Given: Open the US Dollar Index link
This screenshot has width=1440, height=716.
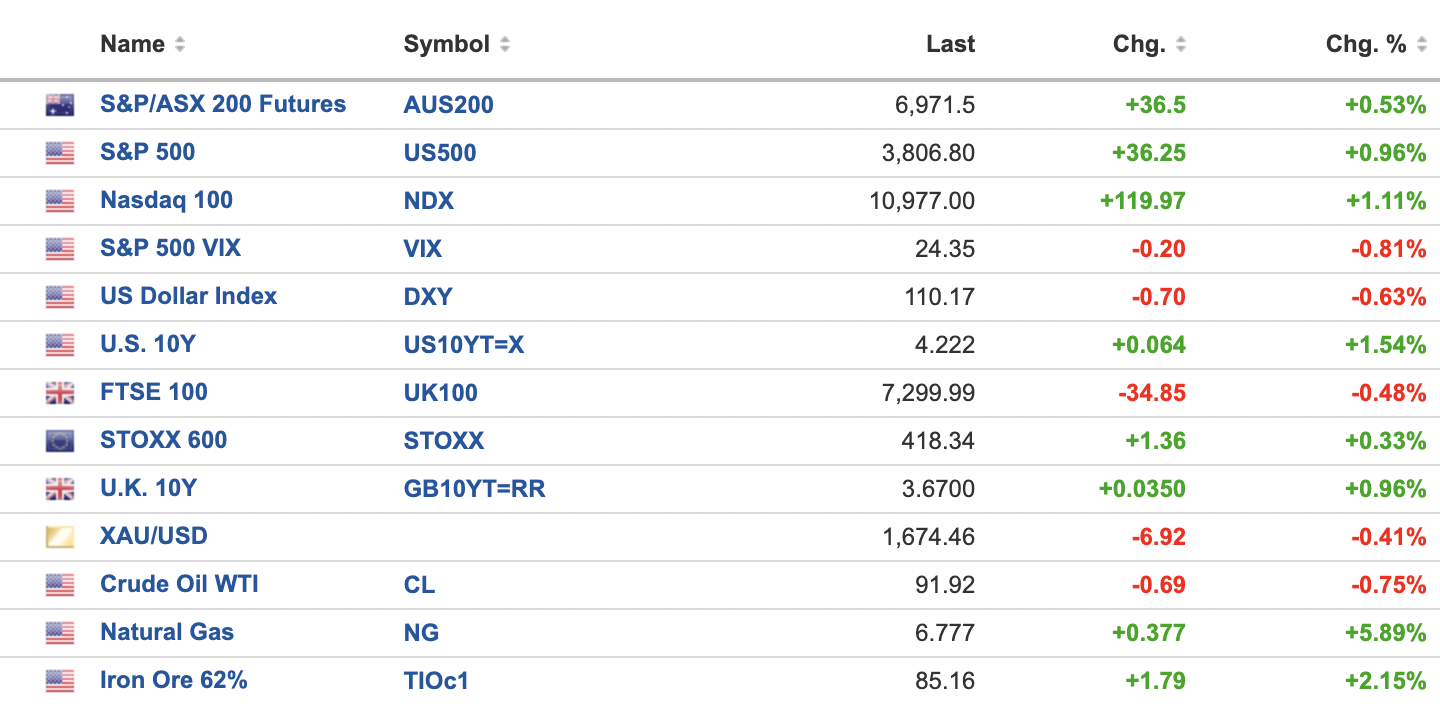Looking at the screenshot, I should (x=188, y=296).
